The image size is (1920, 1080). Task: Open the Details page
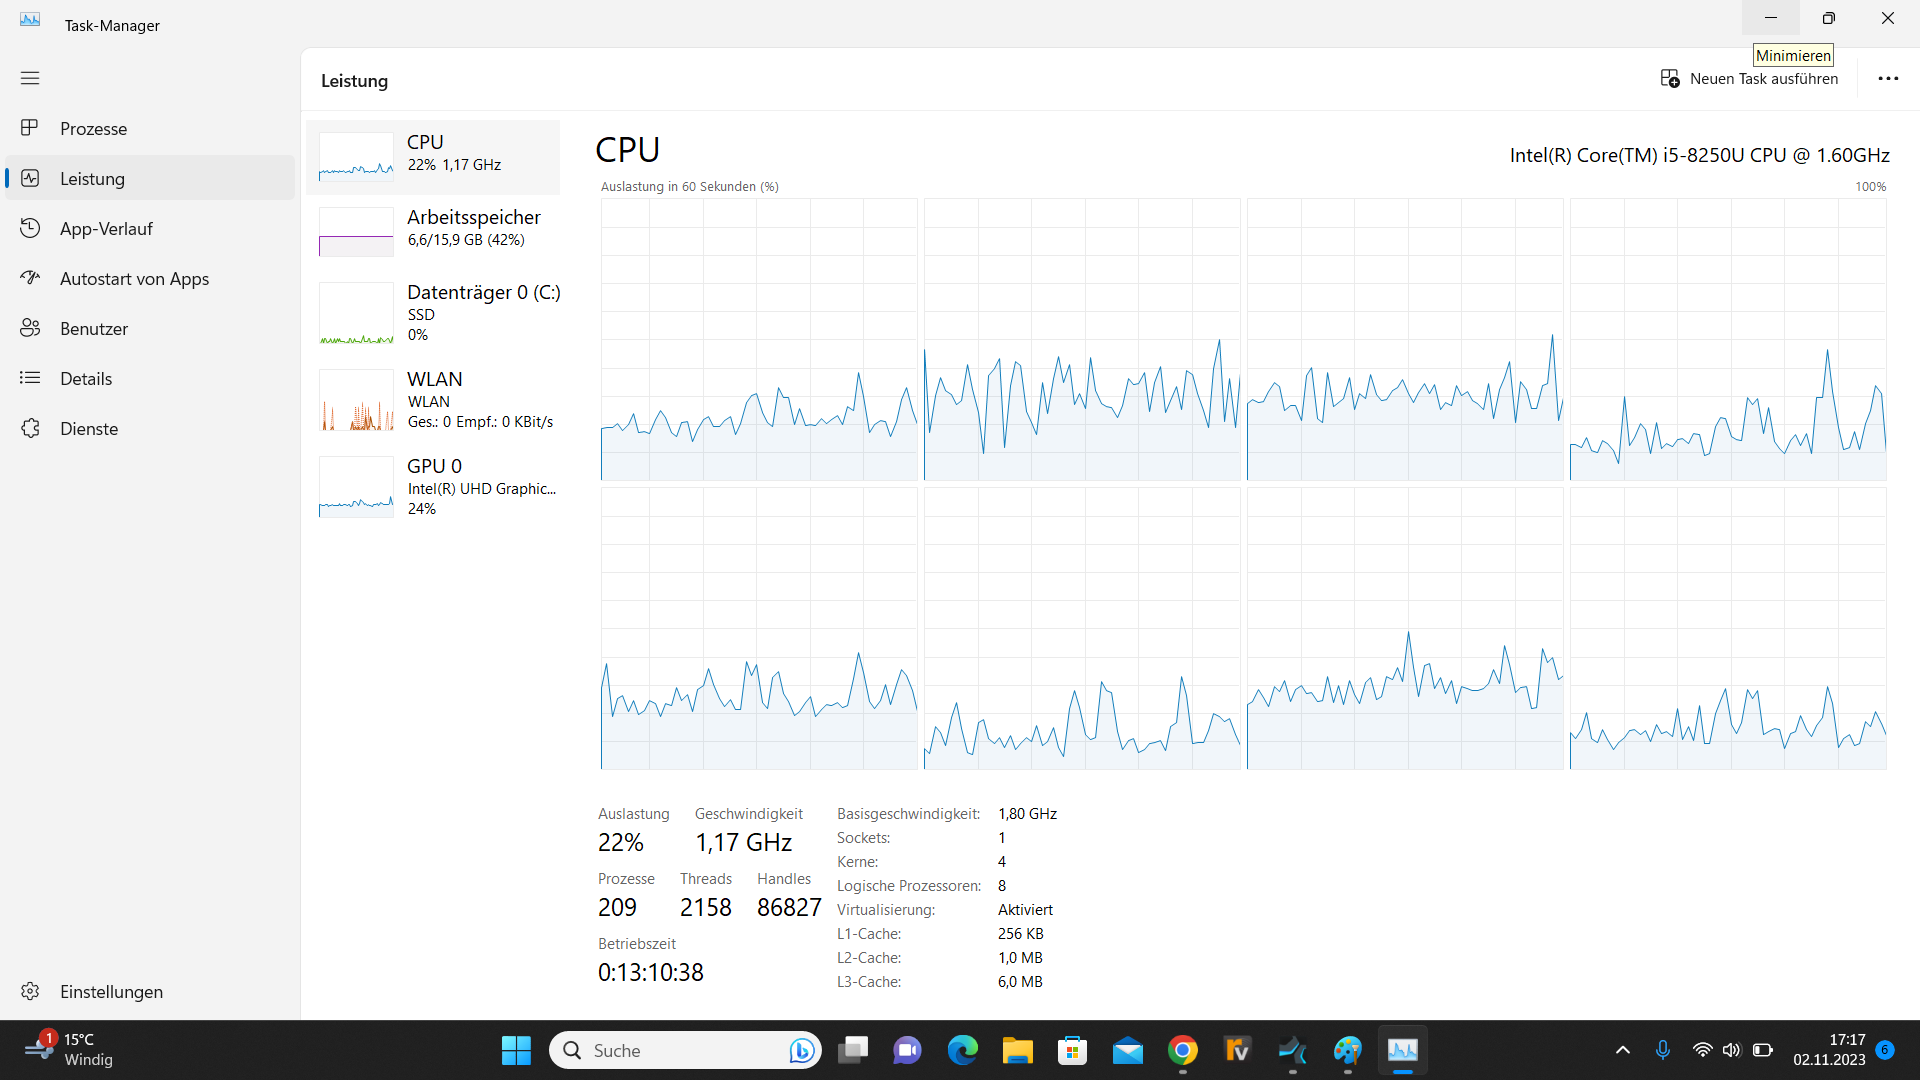point(150,379)
